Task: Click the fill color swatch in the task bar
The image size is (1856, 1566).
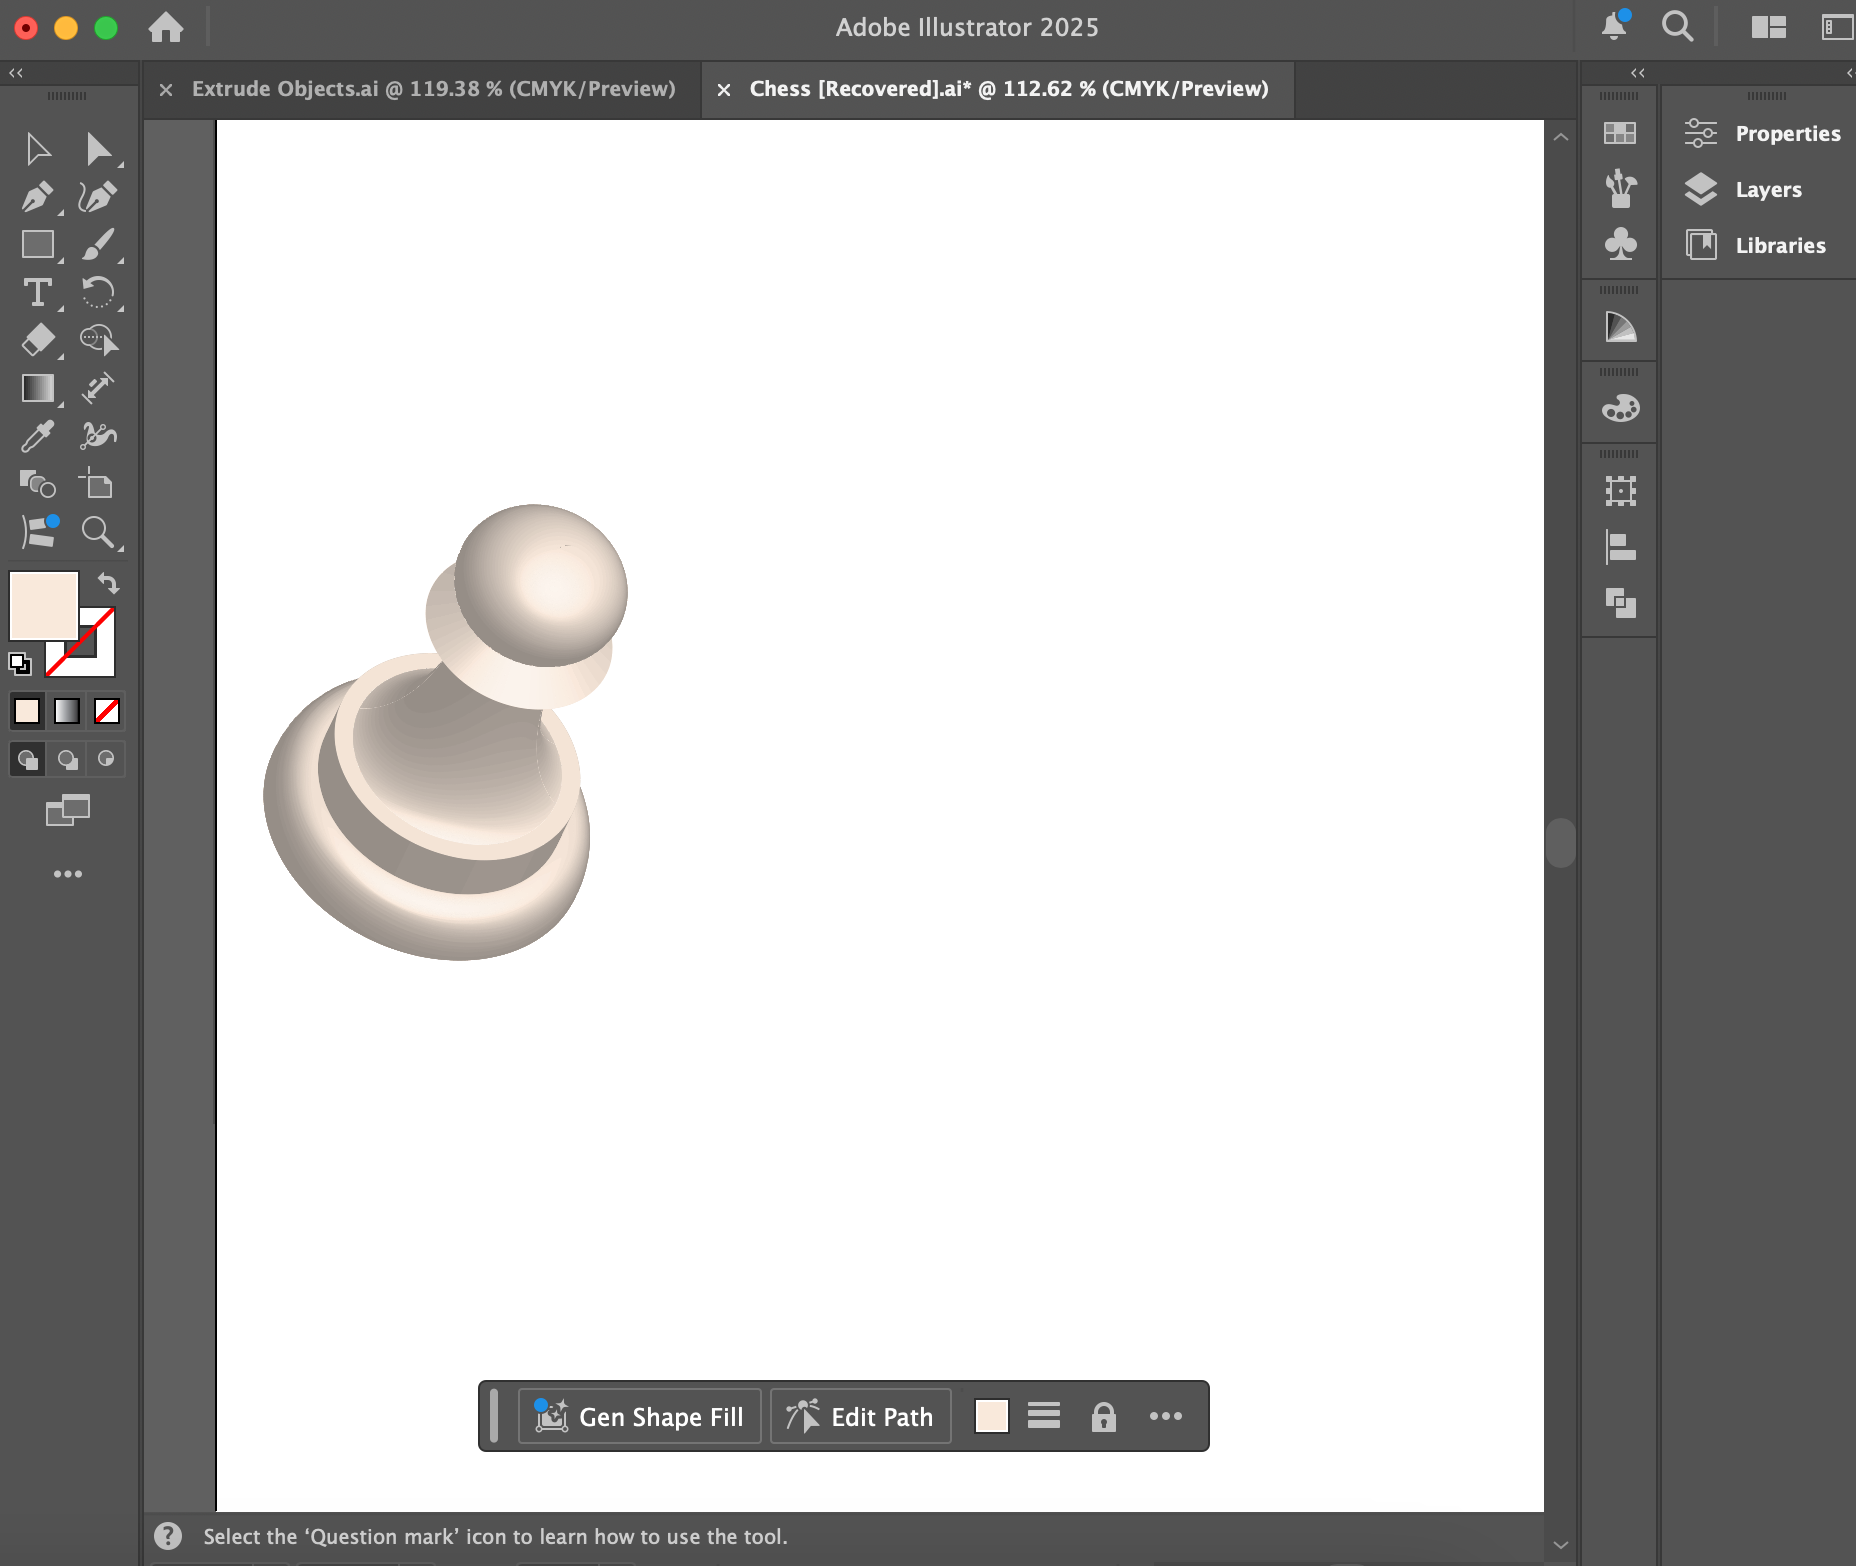Action: [991, 1416]
